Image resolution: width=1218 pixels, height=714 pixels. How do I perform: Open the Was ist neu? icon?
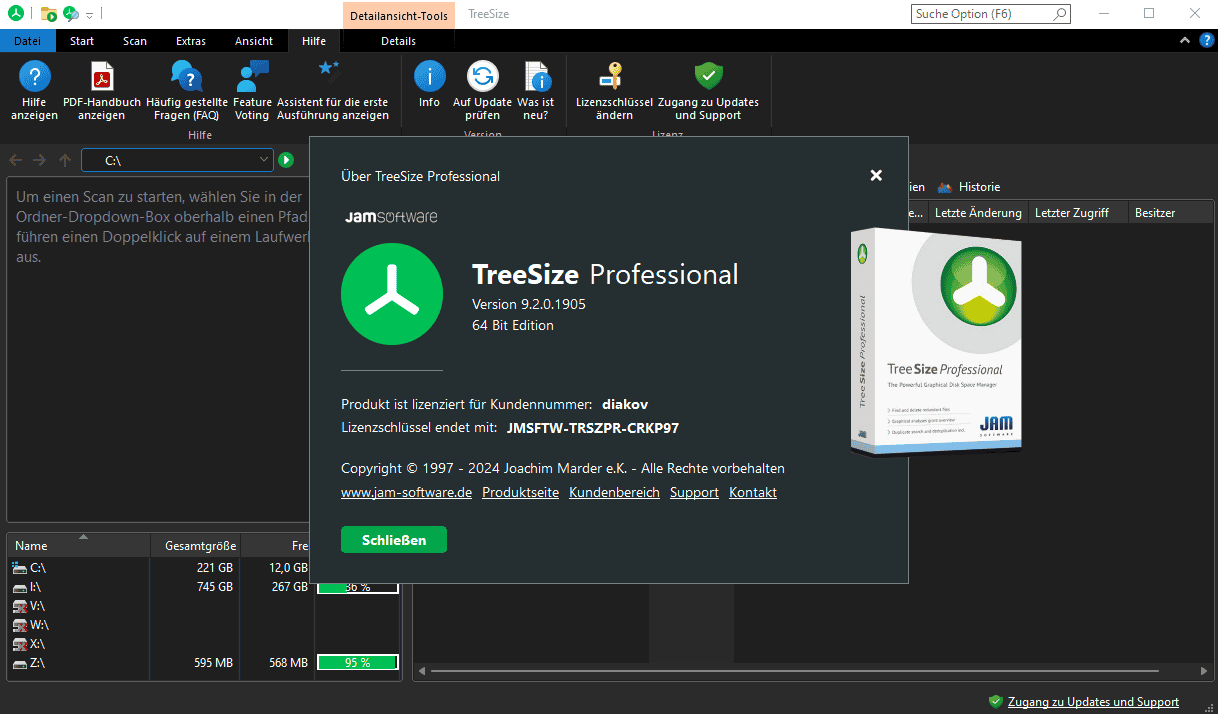tap(536, 76)
